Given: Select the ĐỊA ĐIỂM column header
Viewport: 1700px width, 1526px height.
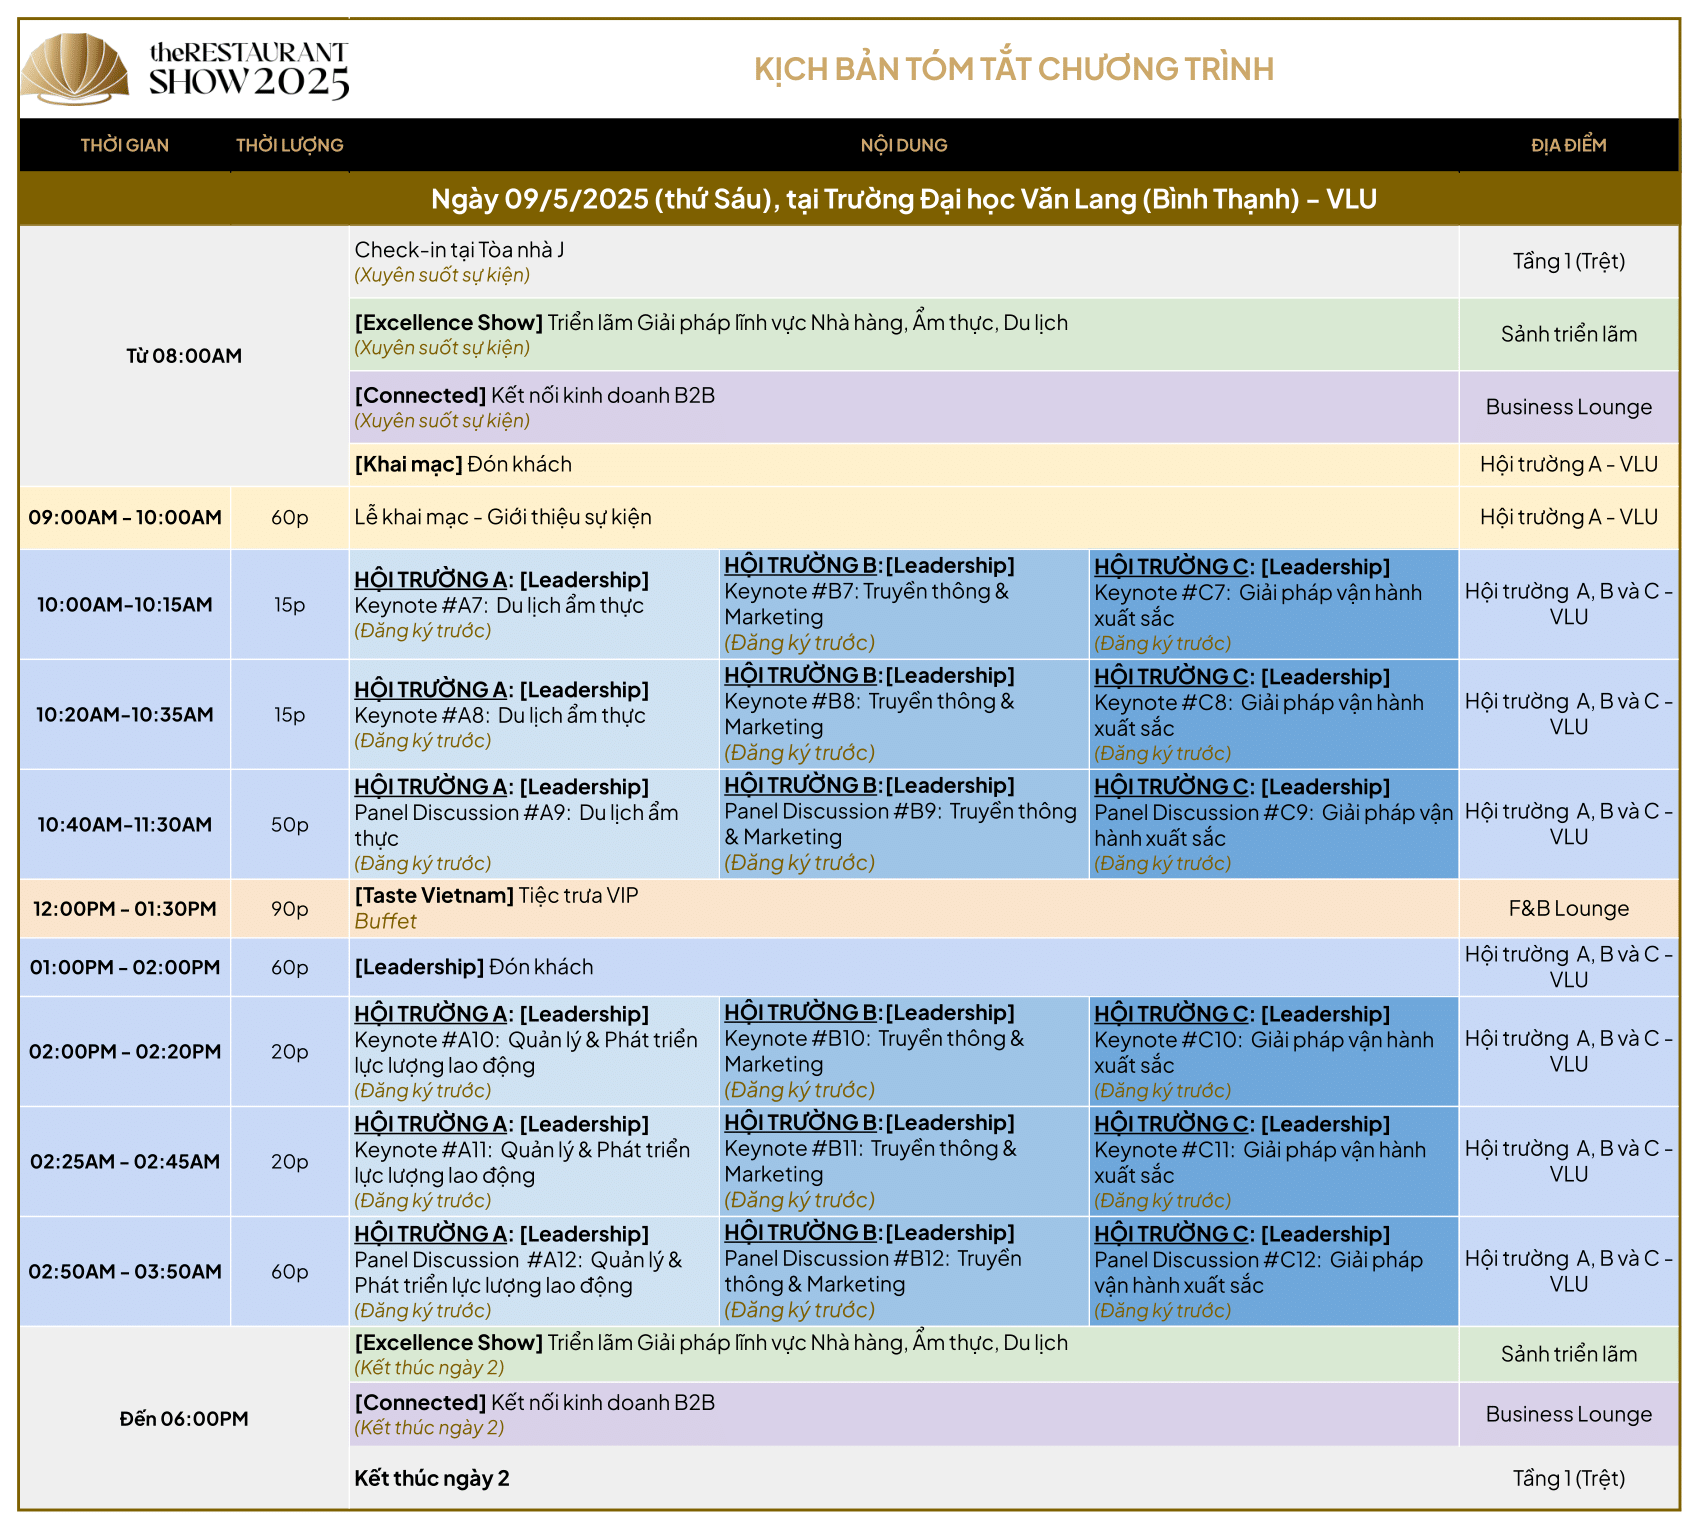Looking at the screenshot, I should click(x=1568, y=145).
